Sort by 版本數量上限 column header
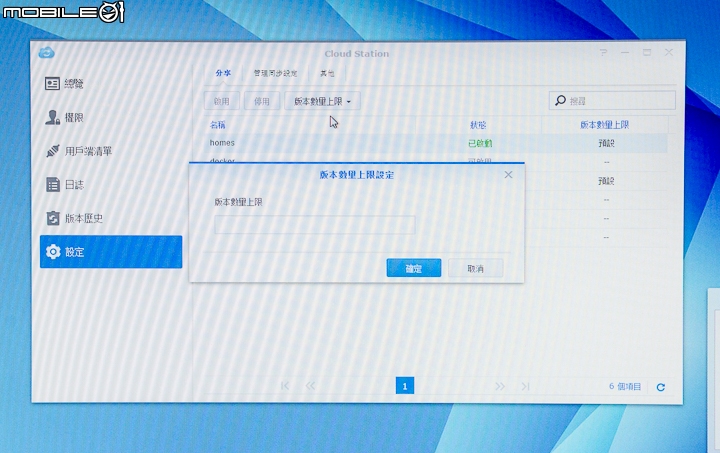 pos(605,124)
